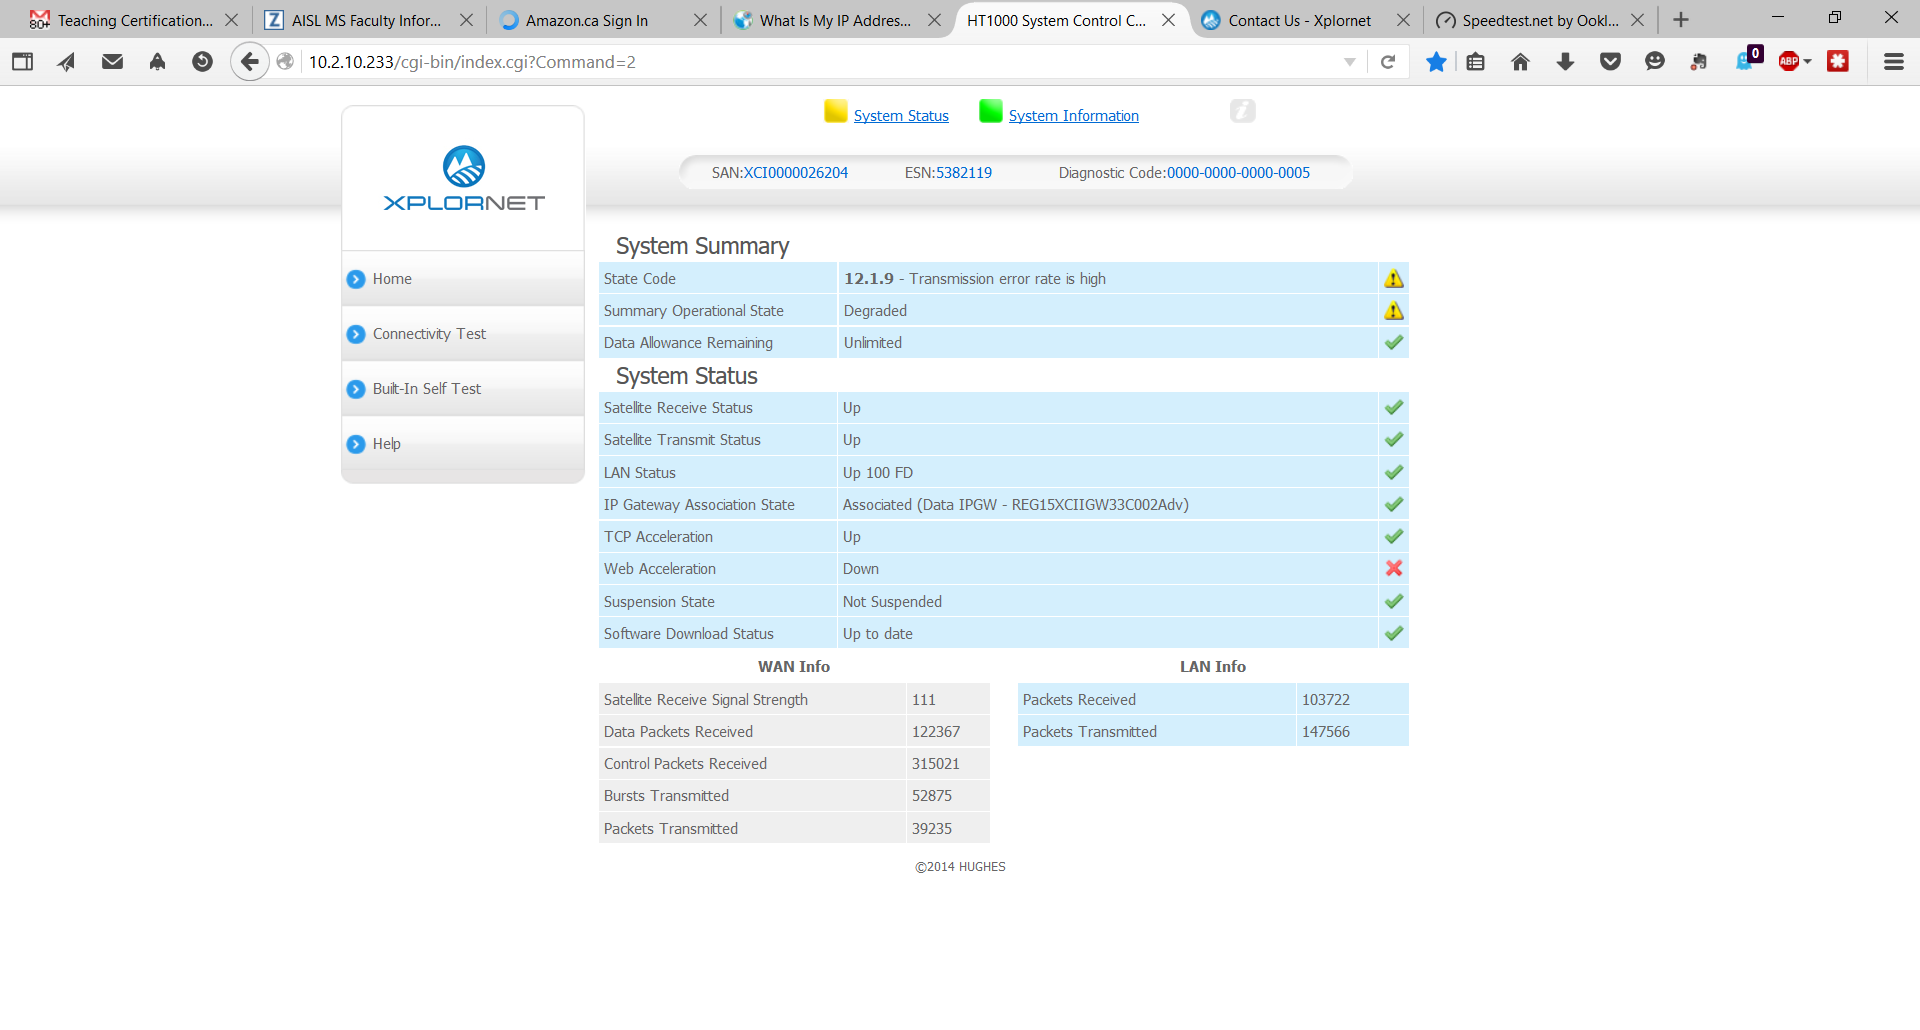Switch to Amazon.ca Sign In tab
1920x1030 pixels.
(602, 20)
